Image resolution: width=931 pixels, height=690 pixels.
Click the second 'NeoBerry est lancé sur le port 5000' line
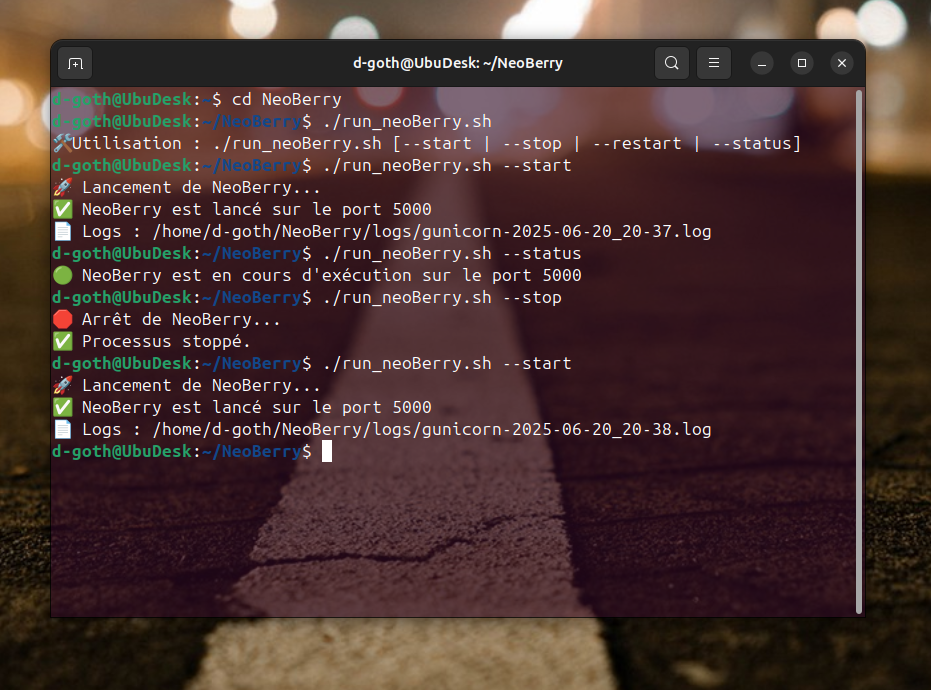coord(256,407)
